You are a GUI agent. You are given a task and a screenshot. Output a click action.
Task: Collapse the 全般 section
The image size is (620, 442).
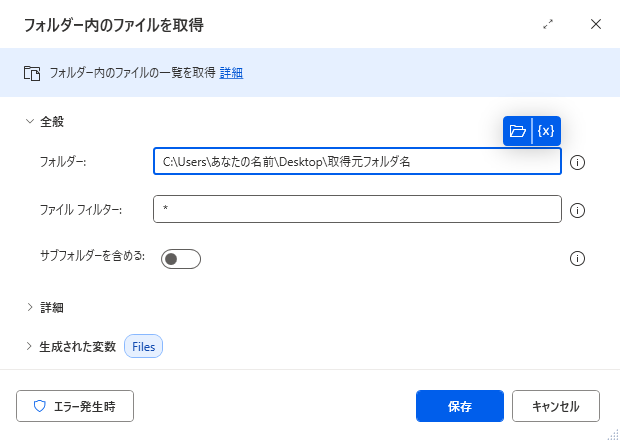(44, 121)
